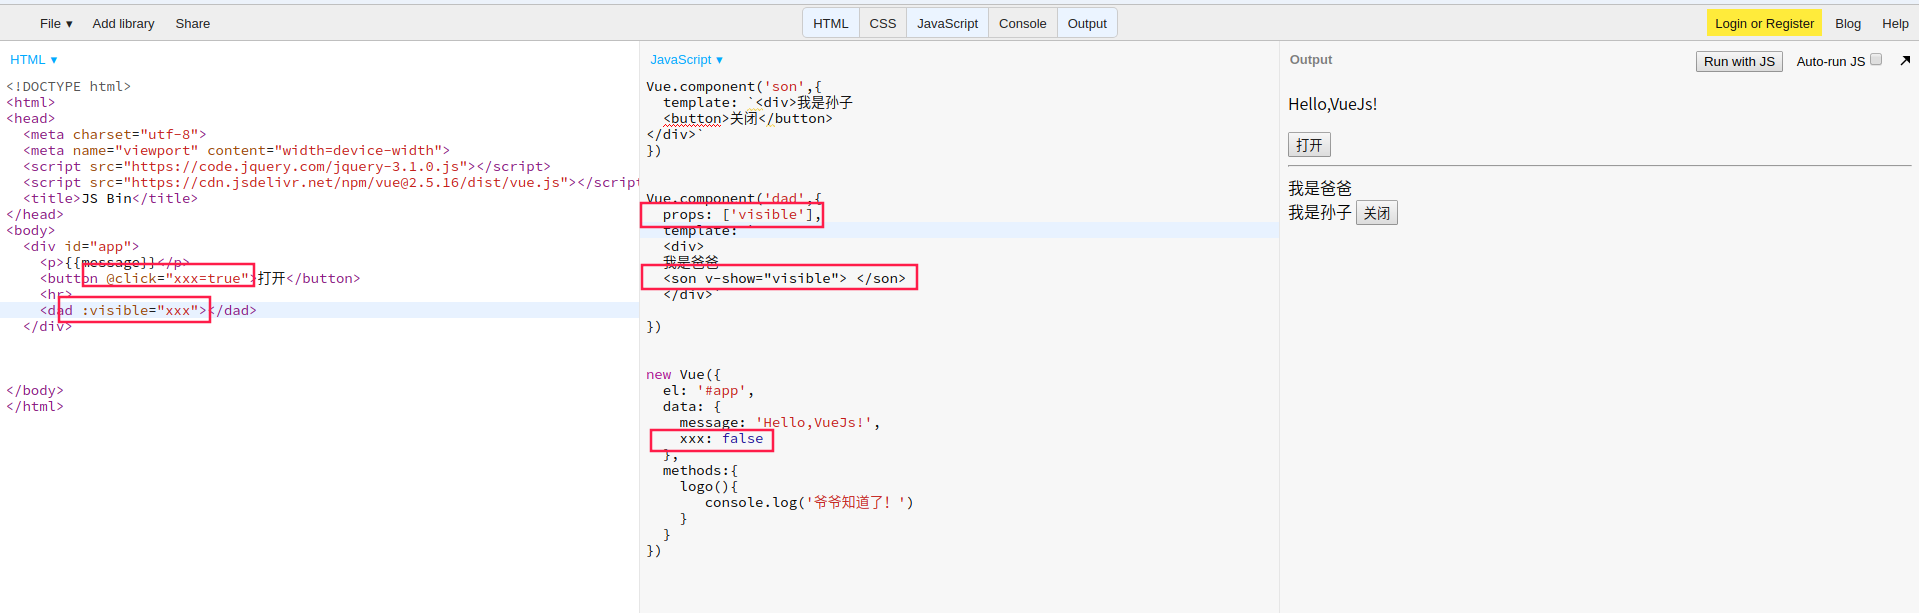Open the Share menu
Image resolution: width=1919 pixels, height=613 pixels.
click(x=193, y=23)
